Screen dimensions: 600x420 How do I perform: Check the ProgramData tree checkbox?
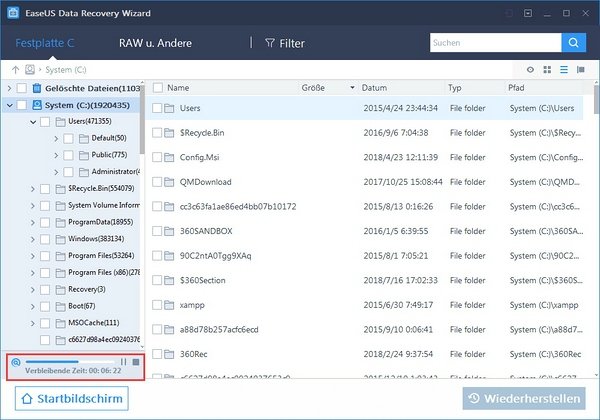tap(45, 222)
